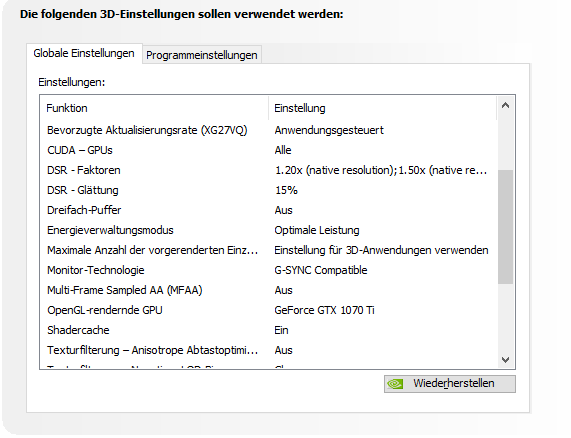
Task: Select the Dreifach-Puffer row
Action: click(268, 210)
